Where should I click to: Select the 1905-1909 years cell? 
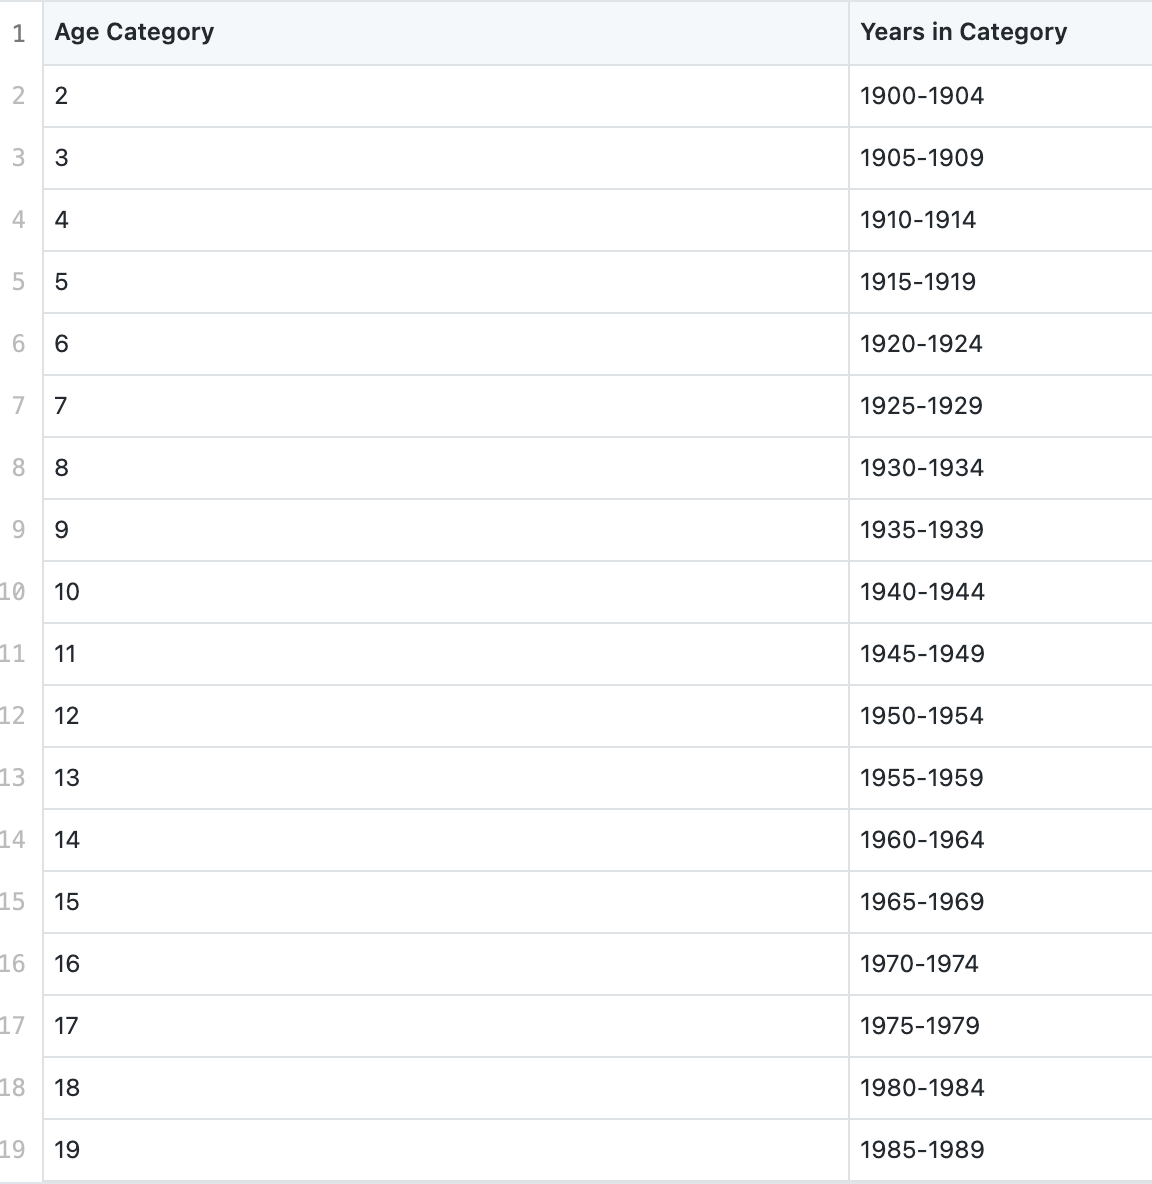[921, 158]
